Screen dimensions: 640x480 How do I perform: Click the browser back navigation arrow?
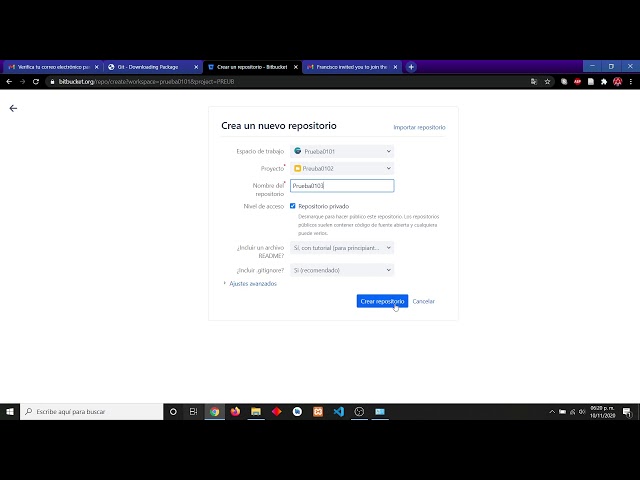point(9,82)
